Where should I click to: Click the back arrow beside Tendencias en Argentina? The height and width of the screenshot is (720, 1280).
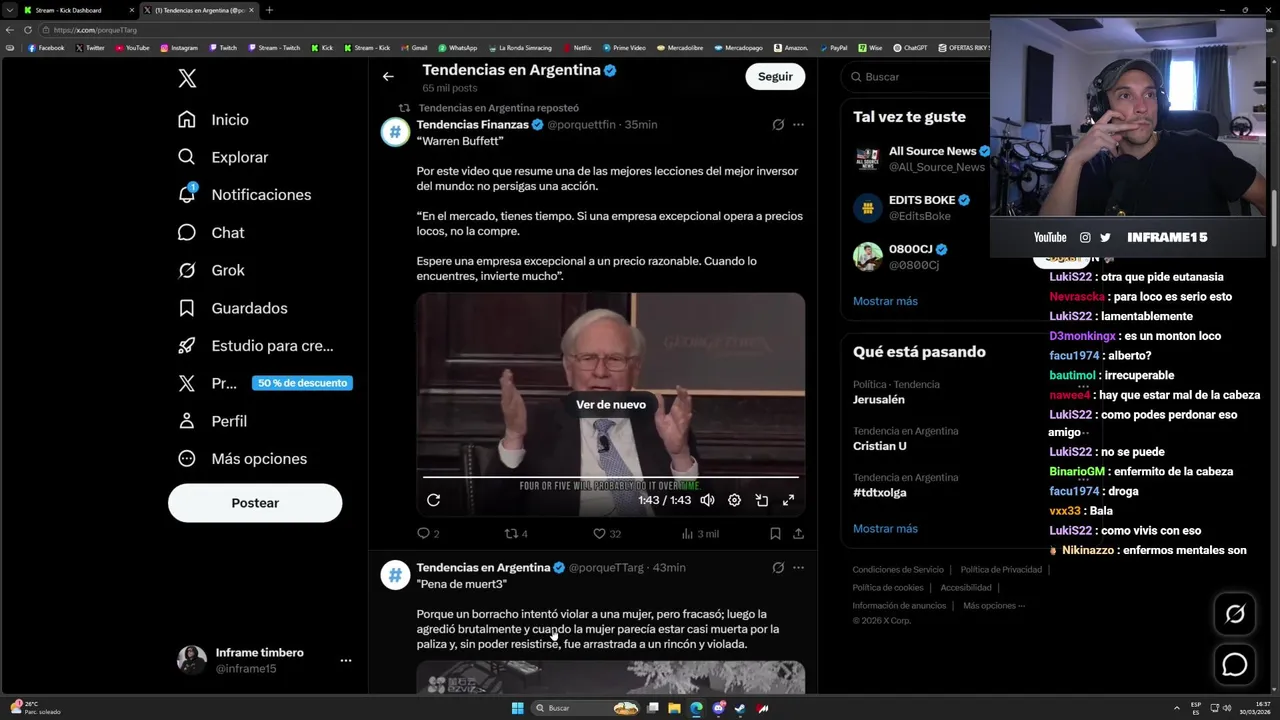click(388, 76)
